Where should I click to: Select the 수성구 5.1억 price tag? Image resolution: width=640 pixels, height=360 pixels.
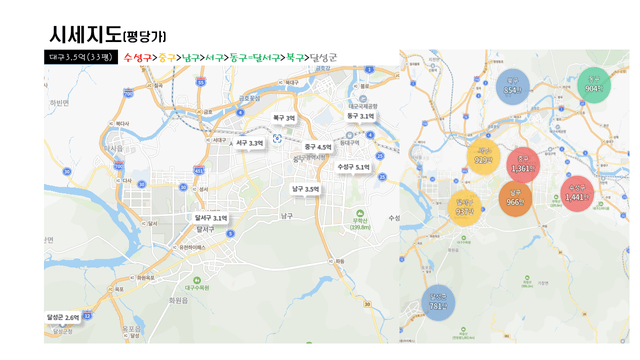(353, 167)
